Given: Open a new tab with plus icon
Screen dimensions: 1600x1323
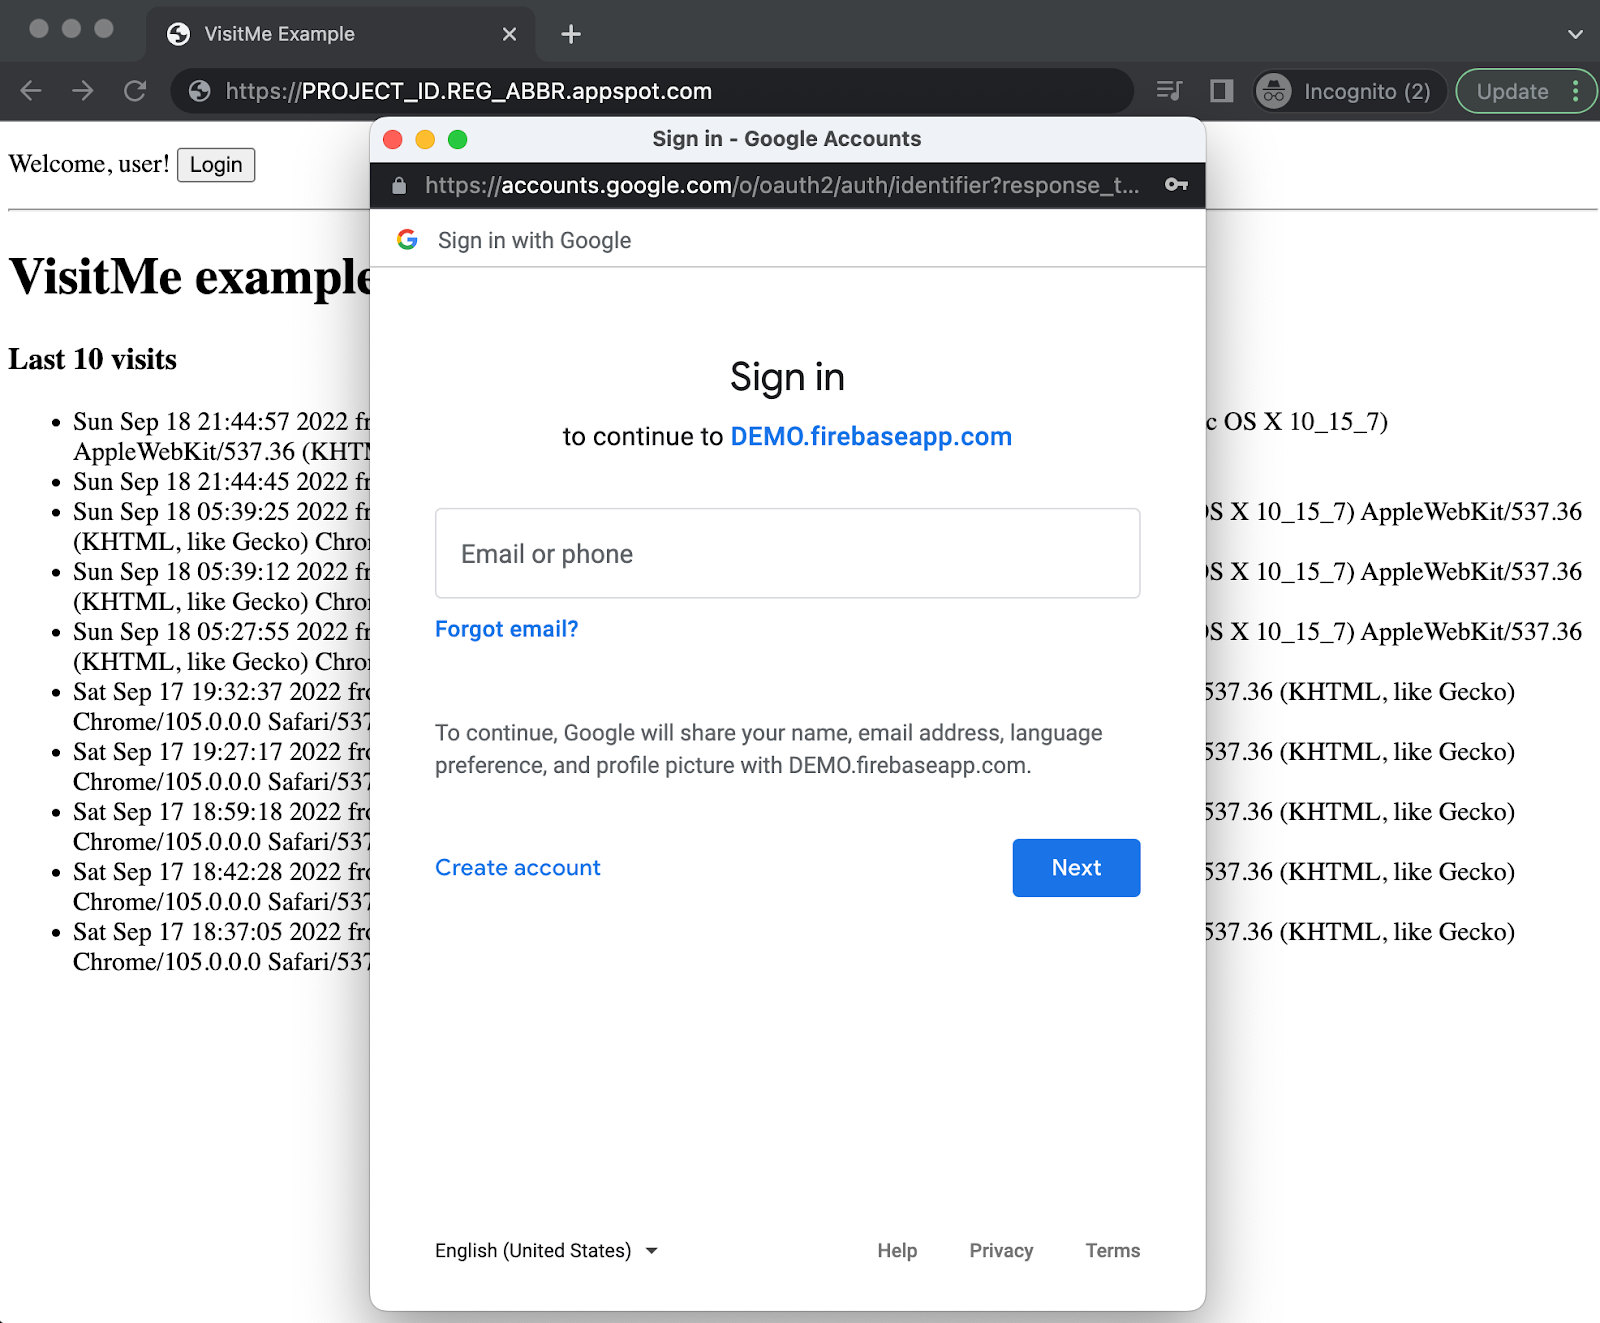Looking at the screenshot, I should pos(571,34).
